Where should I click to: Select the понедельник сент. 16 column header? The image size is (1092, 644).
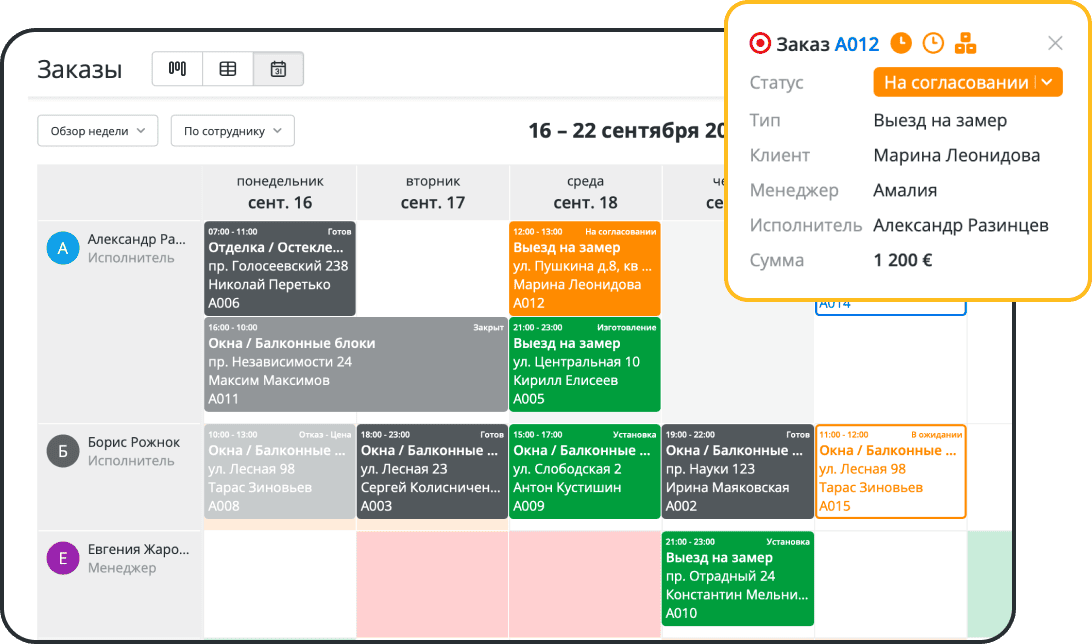coord(280,192)
